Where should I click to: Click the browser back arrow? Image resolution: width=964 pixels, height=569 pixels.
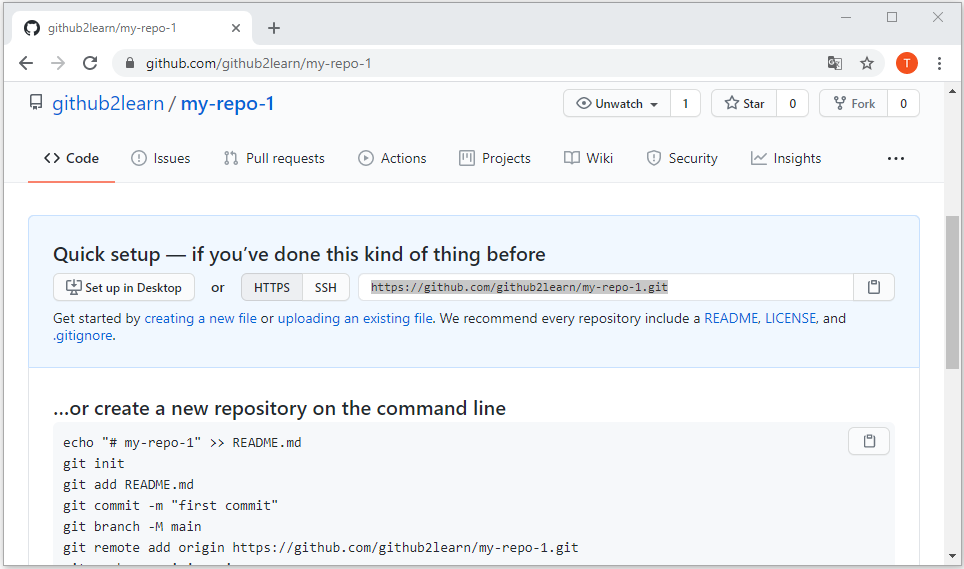(26, 63)
